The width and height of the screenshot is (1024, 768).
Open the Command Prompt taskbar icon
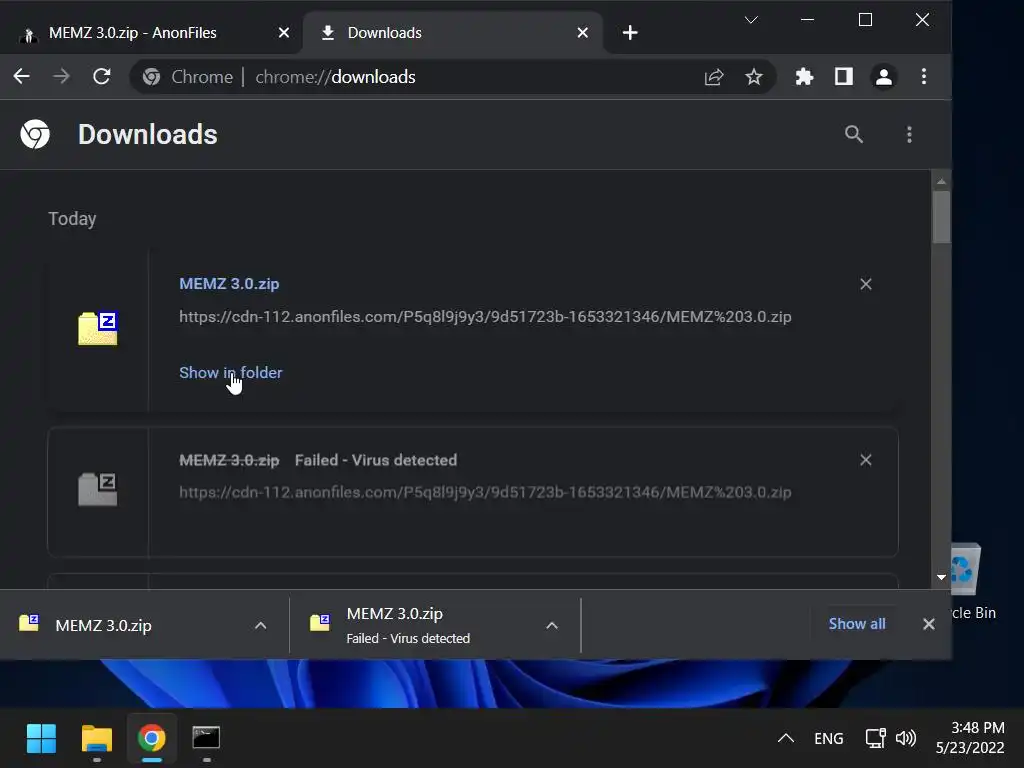(206, 739)
